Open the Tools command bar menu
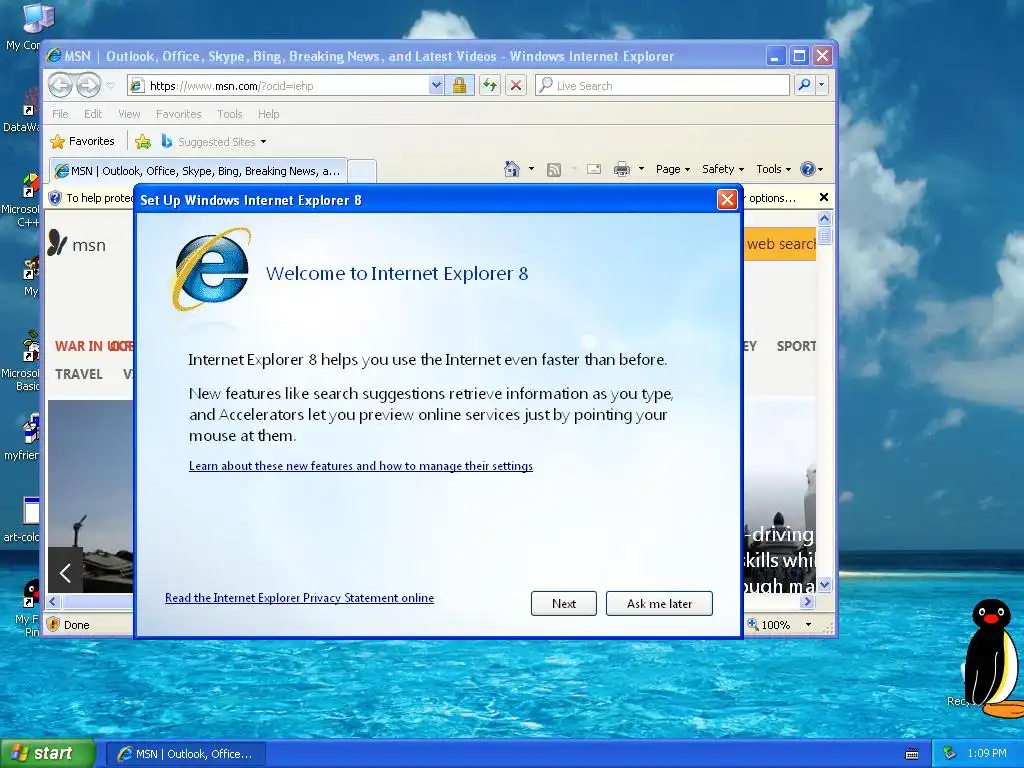Screen dimensions: 1024x768 coord(773,169)
